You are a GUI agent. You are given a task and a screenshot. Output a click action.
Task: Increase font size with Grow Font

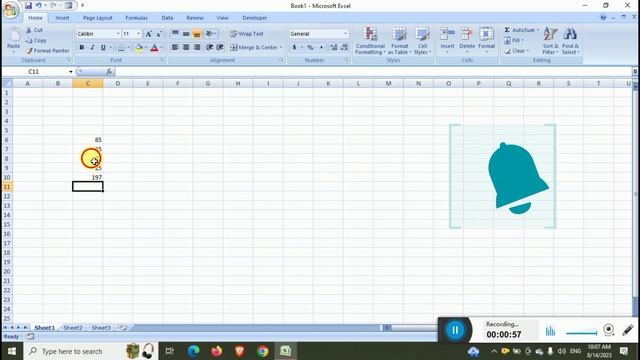pos(149,34)
